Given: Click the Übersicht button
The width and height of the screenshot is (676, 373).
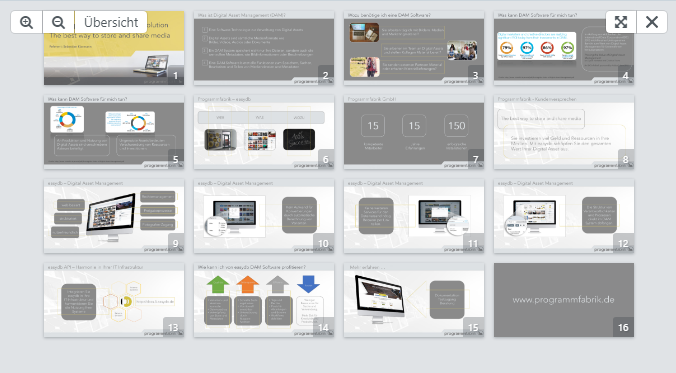Looking at the screenshot, I should pyautogui.click(x=111, y=22).
